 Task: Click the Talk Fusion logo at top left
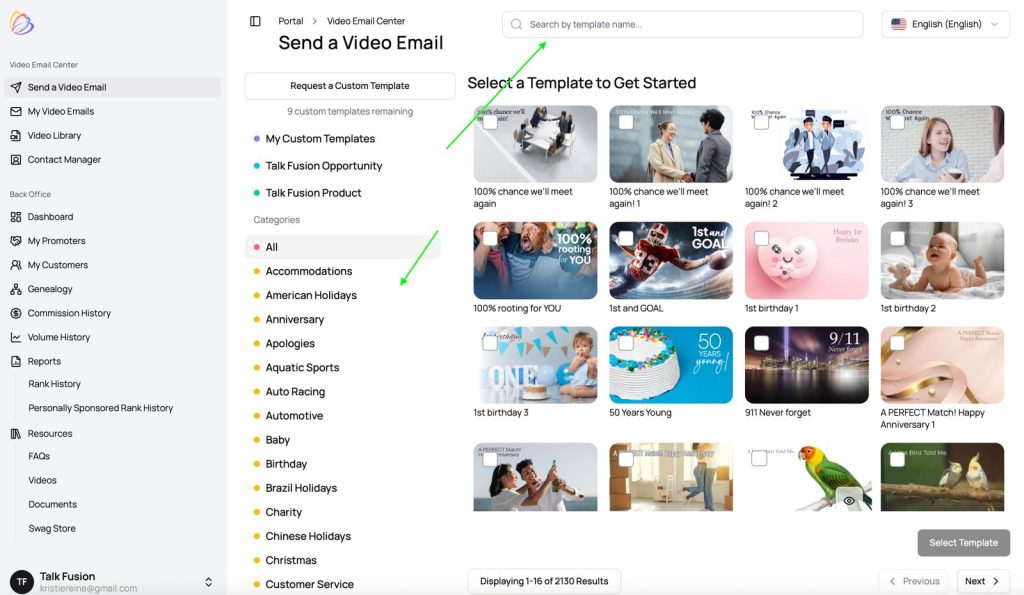click(x=22, y=23)
